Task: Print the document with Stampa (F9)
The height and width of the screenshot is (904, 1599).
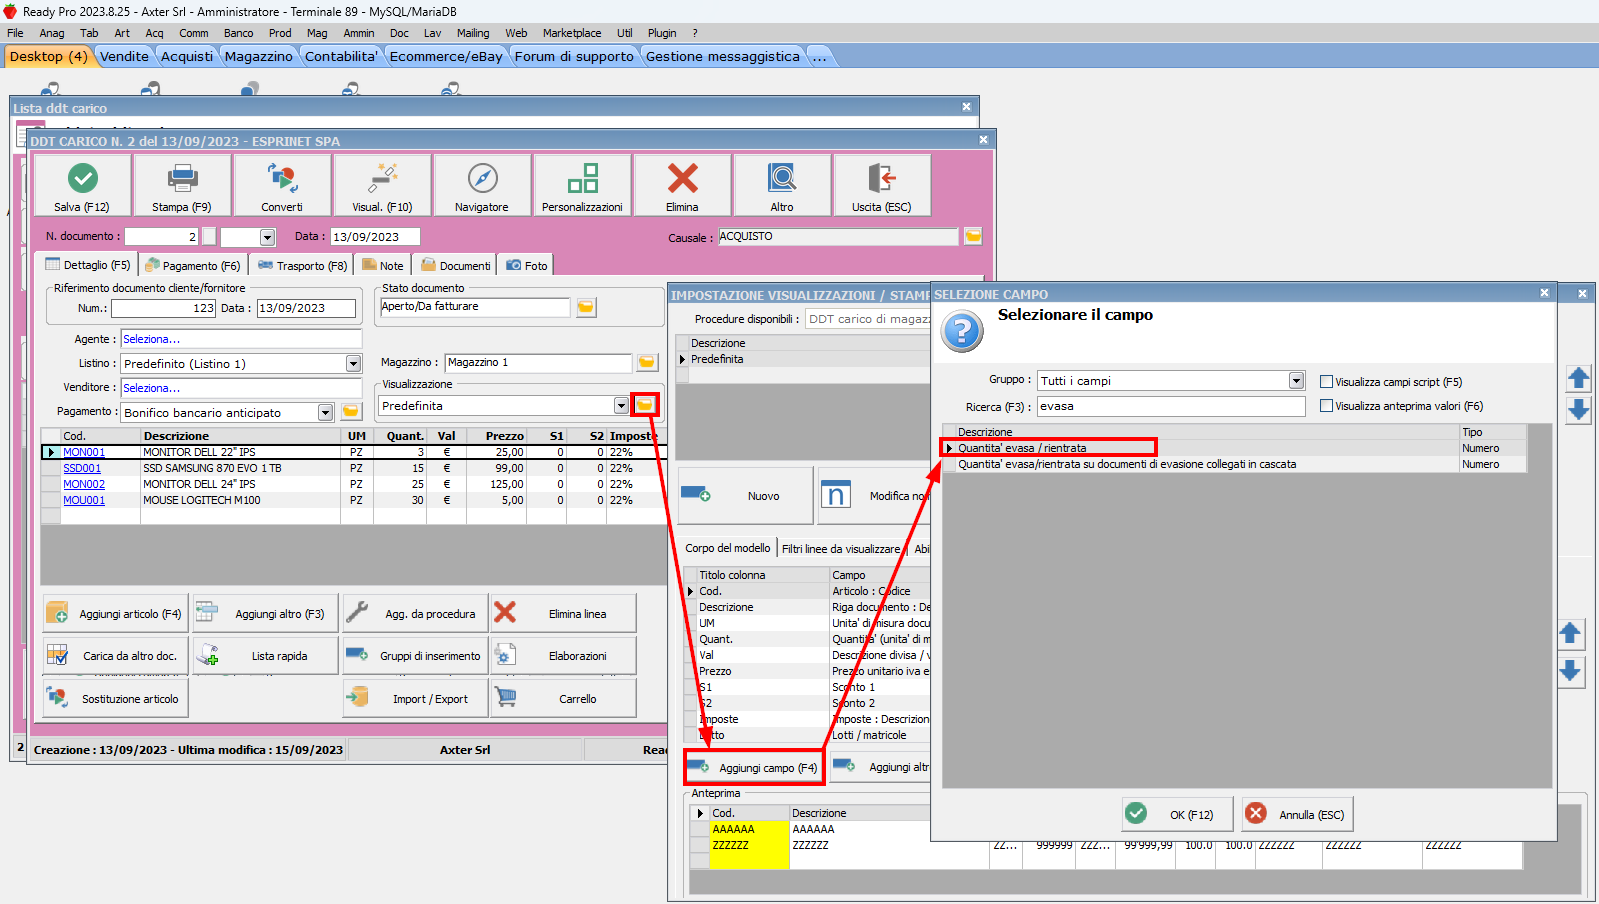Action: (182, 185)
